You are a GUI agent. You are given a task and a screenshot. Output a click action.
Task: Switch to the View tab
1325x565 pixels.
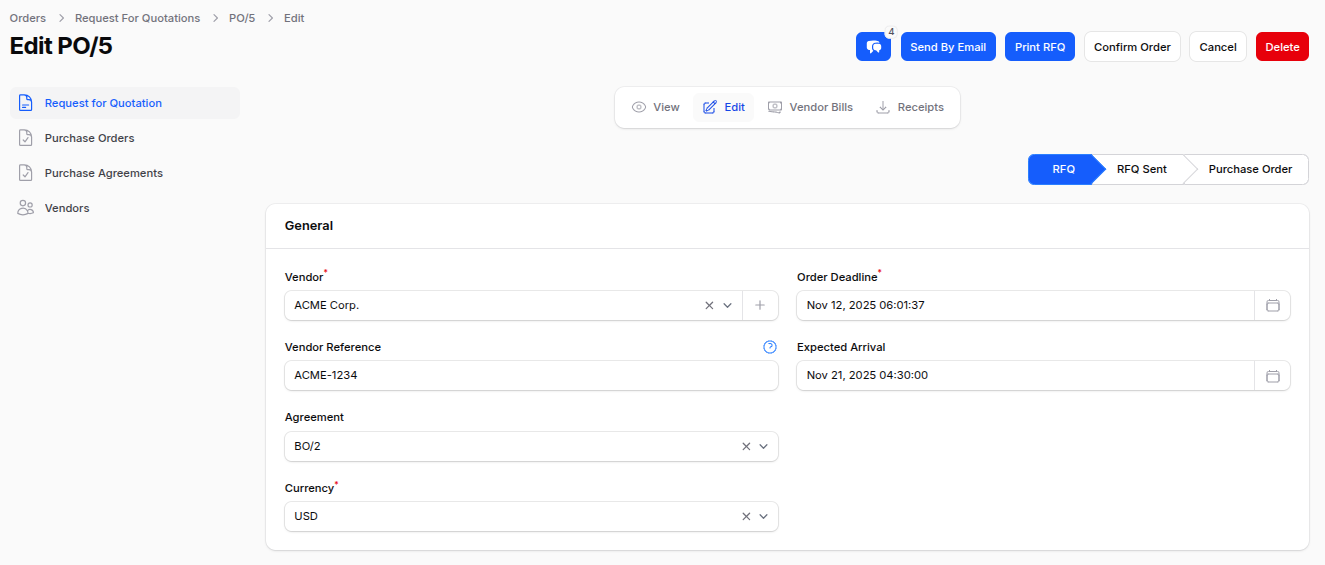[x=656, y=107]
